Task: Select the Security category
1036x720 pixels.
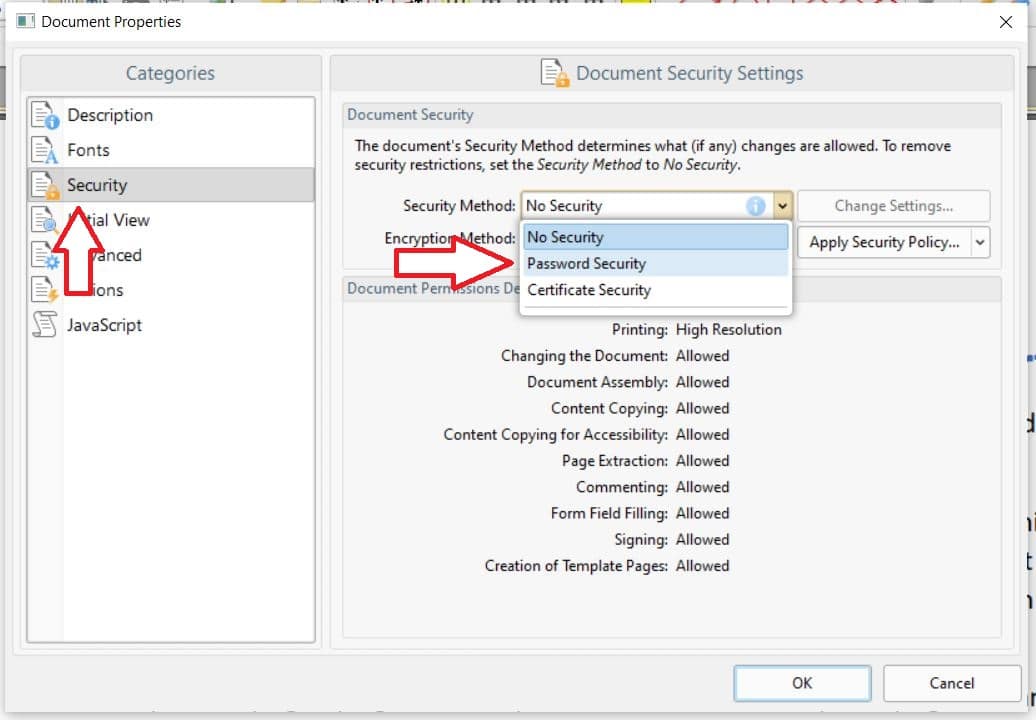Action: click(x=170, y=185)
